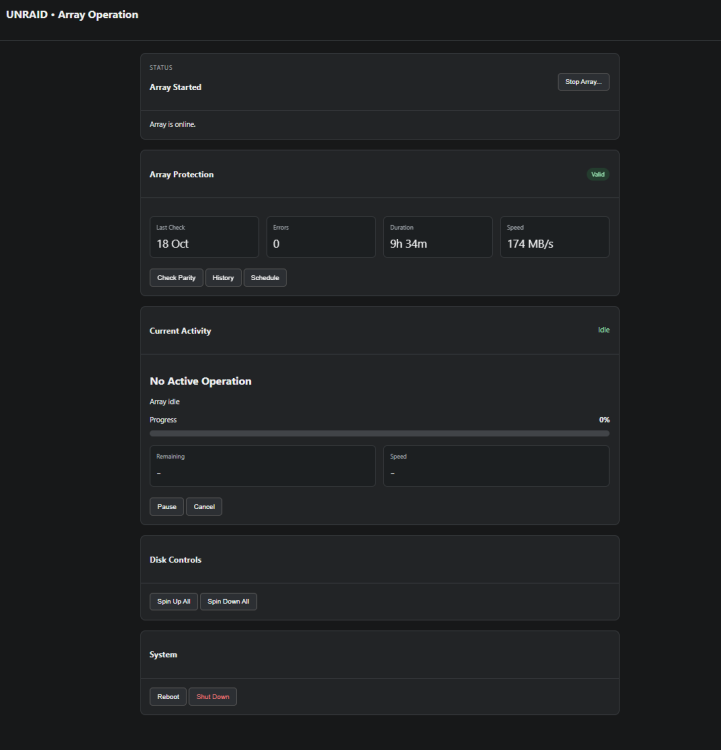
Task: Select the Last Check 18 Oct tile
Action: pyautogui.click(x=204, y=237)
